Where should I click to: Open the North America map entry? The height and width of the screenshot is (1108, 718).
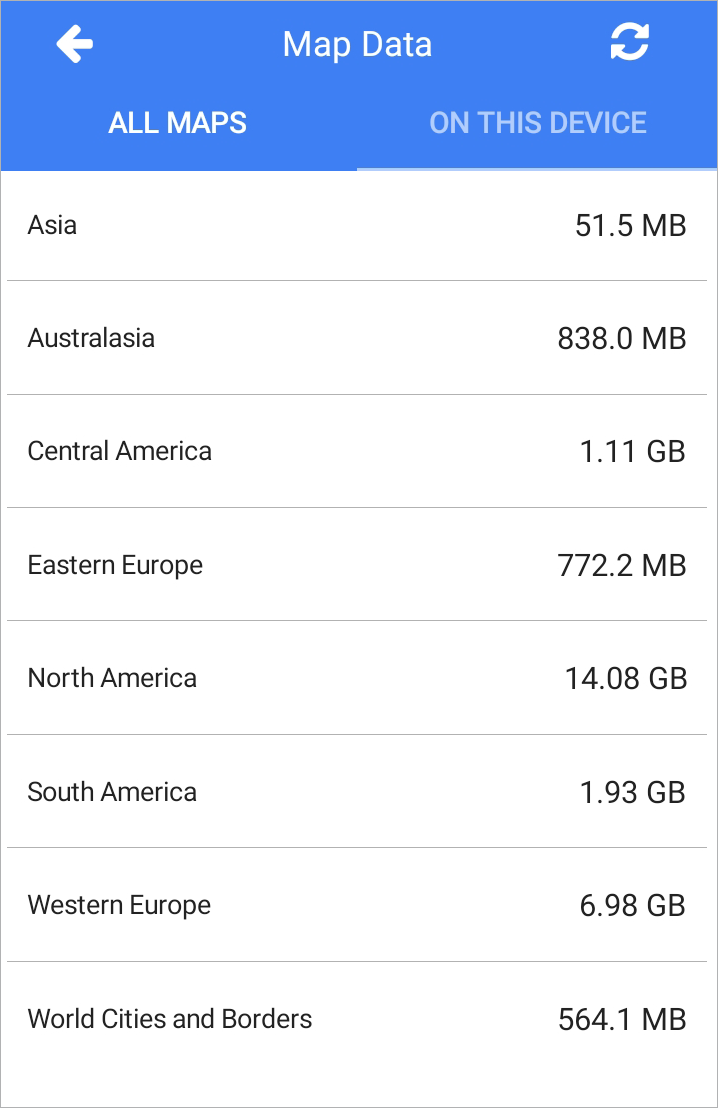click(357, 678)
